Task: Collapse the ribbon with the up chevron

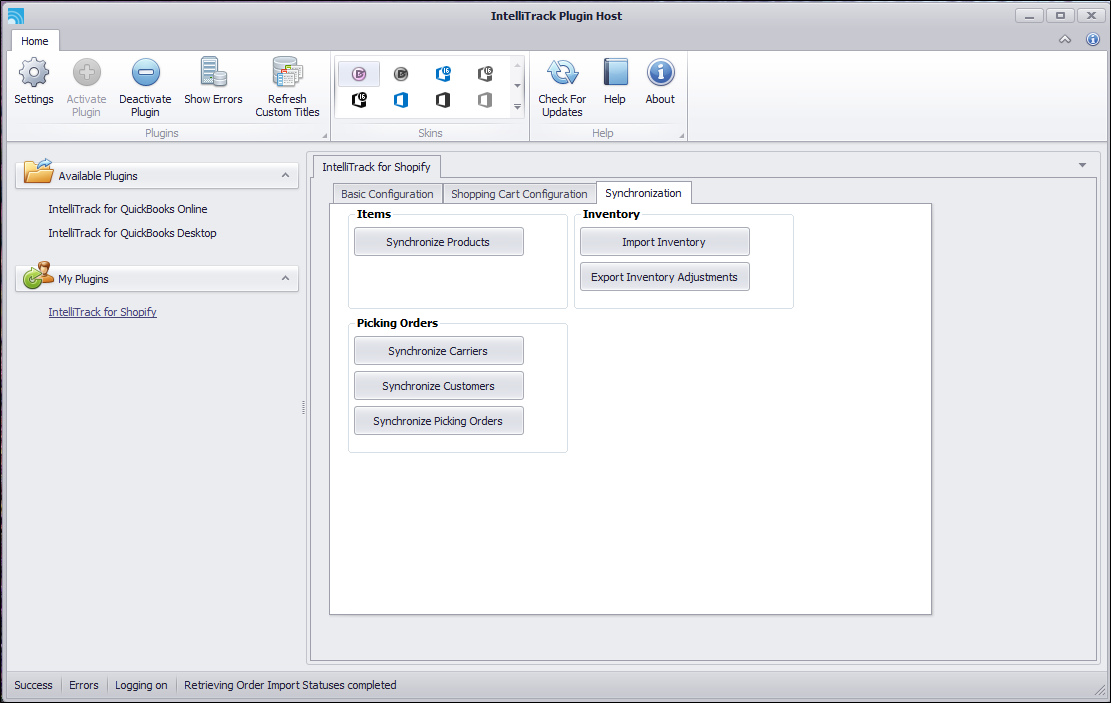Action: pos(1065,40)
